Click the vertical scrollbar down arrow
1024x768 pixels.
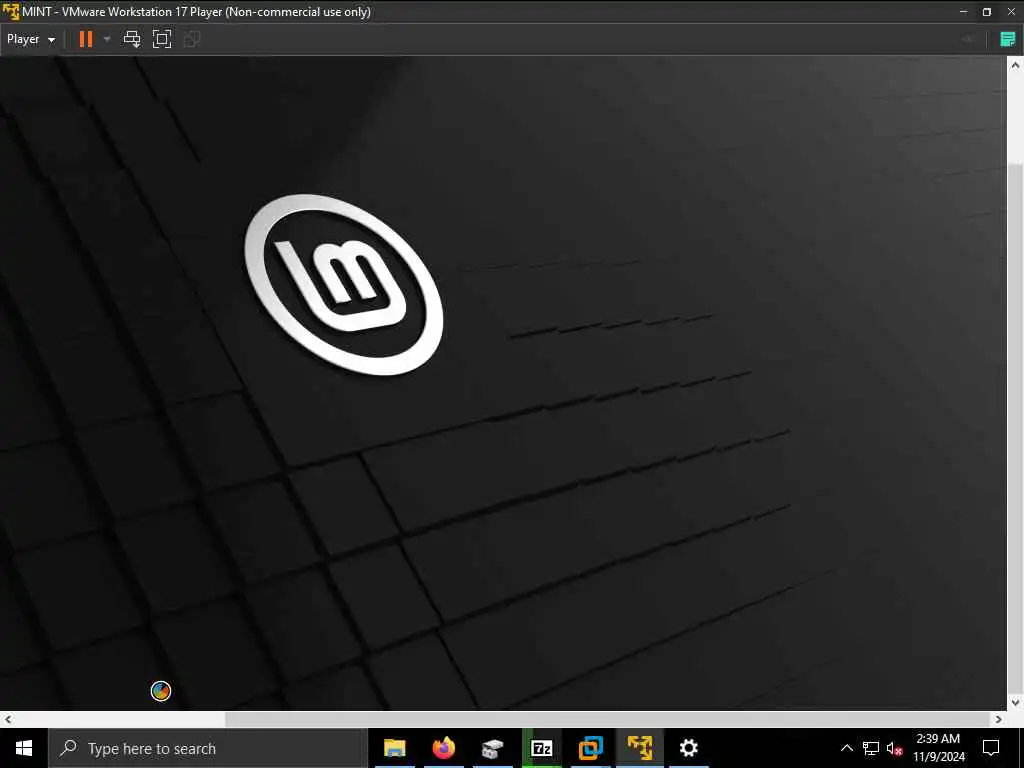[x=1015, y=703]
